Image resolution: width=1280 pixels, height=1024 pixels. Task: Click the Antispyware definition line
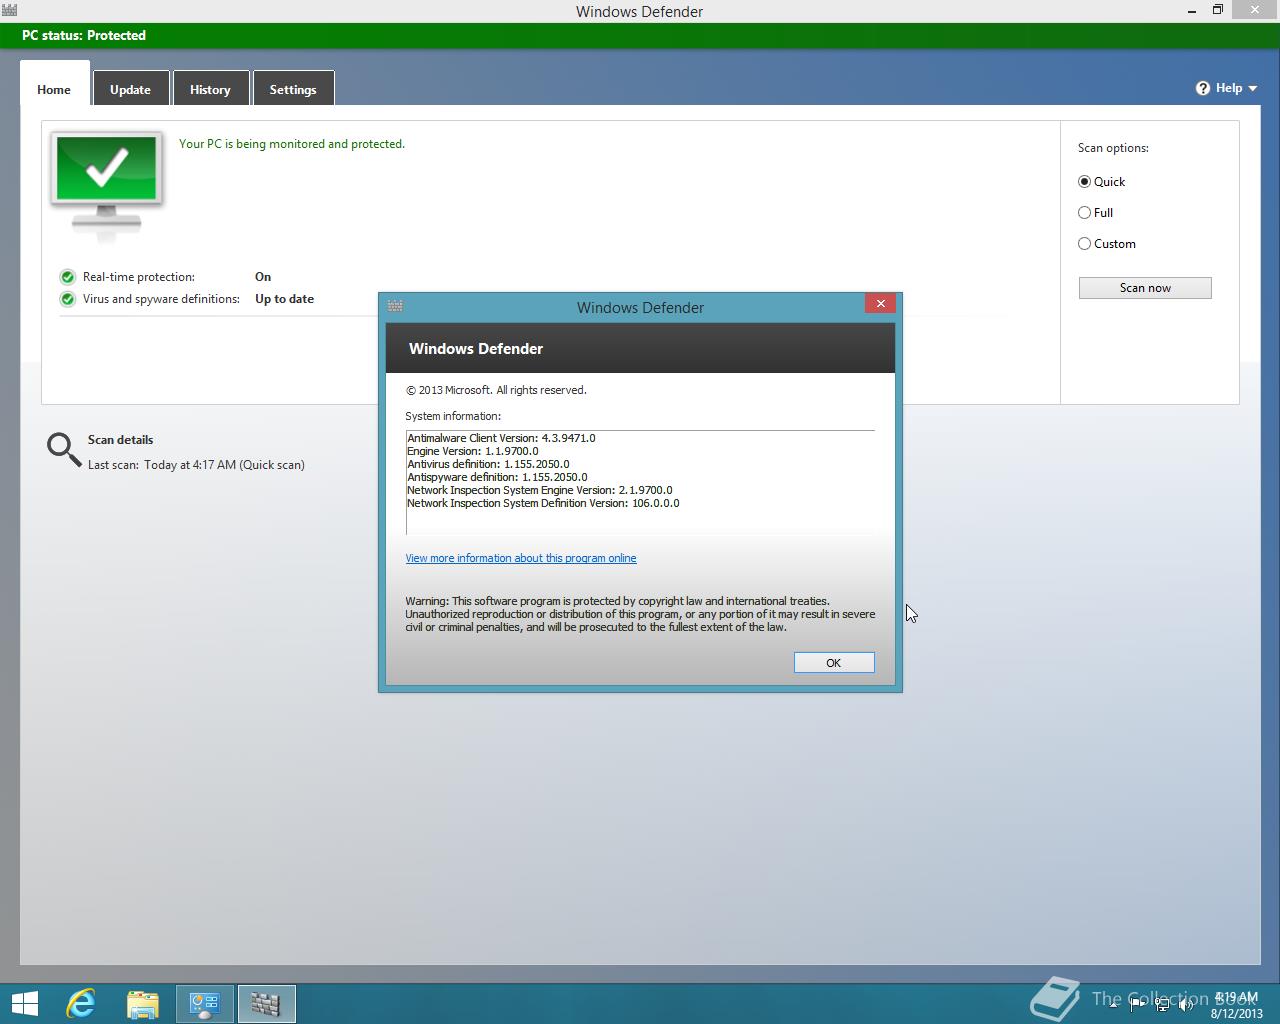(497, 477)
